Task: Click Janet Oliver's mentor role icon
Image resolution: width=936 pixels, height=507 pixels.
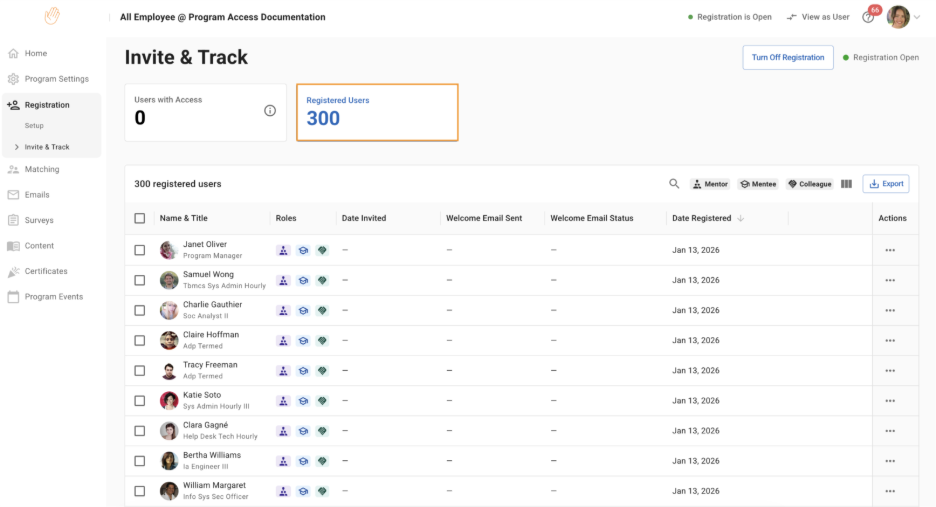Action: point(283,250)
